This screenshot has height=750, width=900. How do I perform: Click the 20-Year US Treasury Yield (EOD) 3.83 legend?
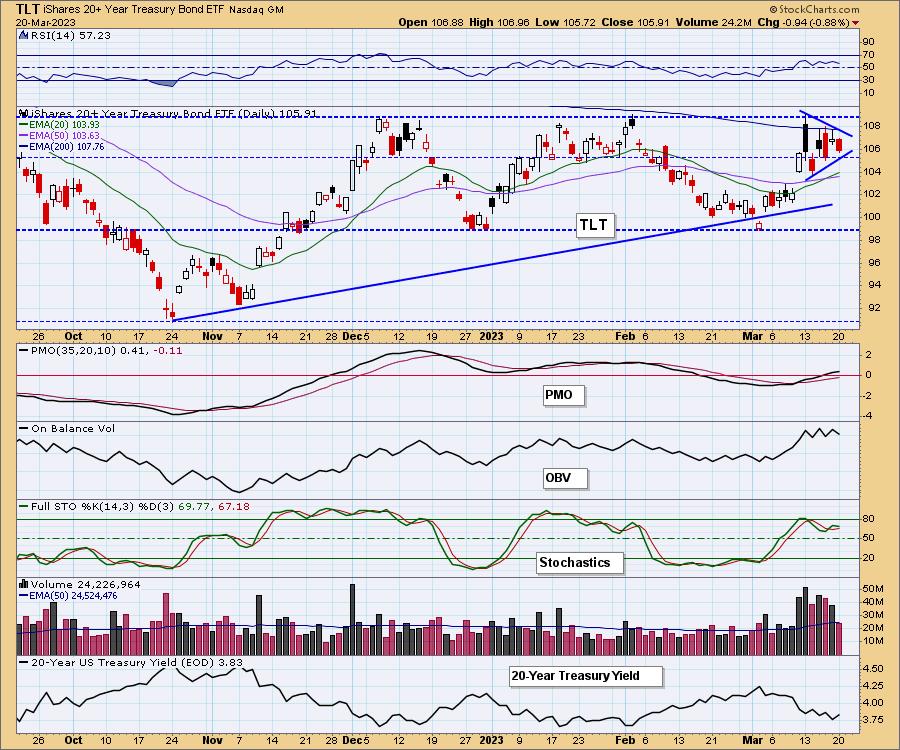tap(131, 662)
